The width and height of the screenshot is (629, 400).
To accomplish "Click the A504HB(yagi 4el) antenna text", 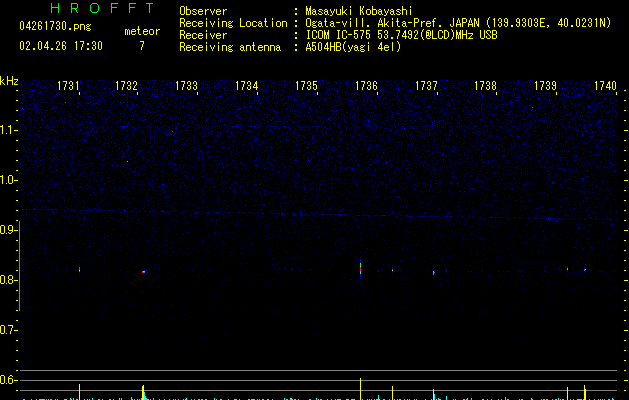I will [x=353, y=47].
